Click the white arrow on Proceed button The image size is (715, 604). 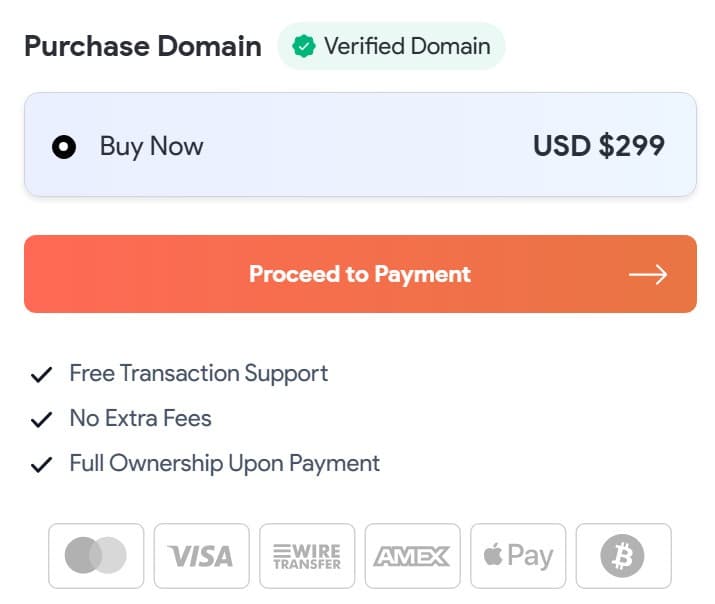648,274
